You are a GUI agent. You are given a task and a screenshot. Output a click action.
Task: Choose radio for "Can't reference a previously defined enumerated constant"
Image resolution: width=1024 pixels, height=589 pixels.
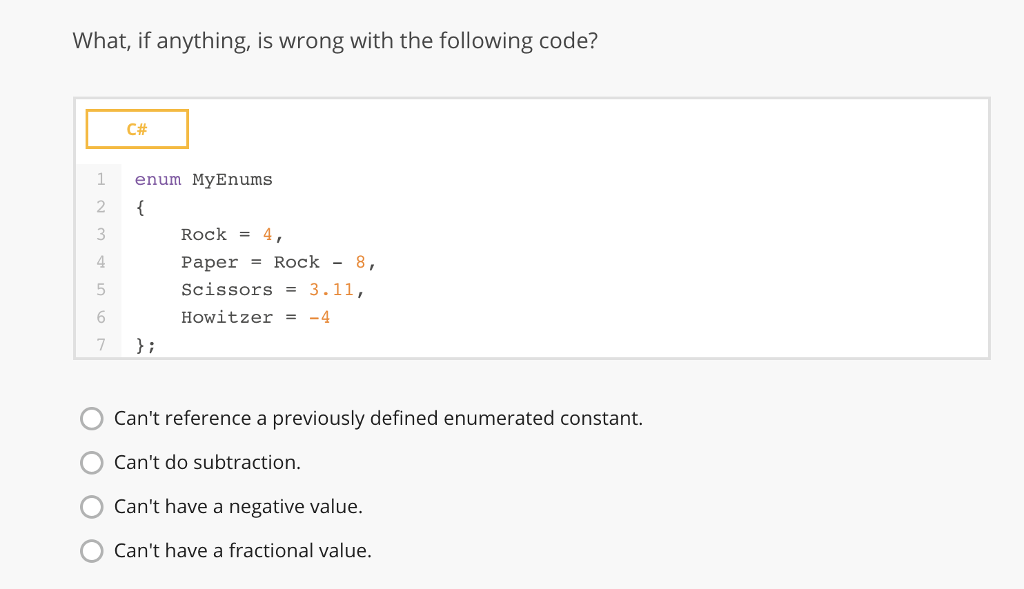coord(92,418)
